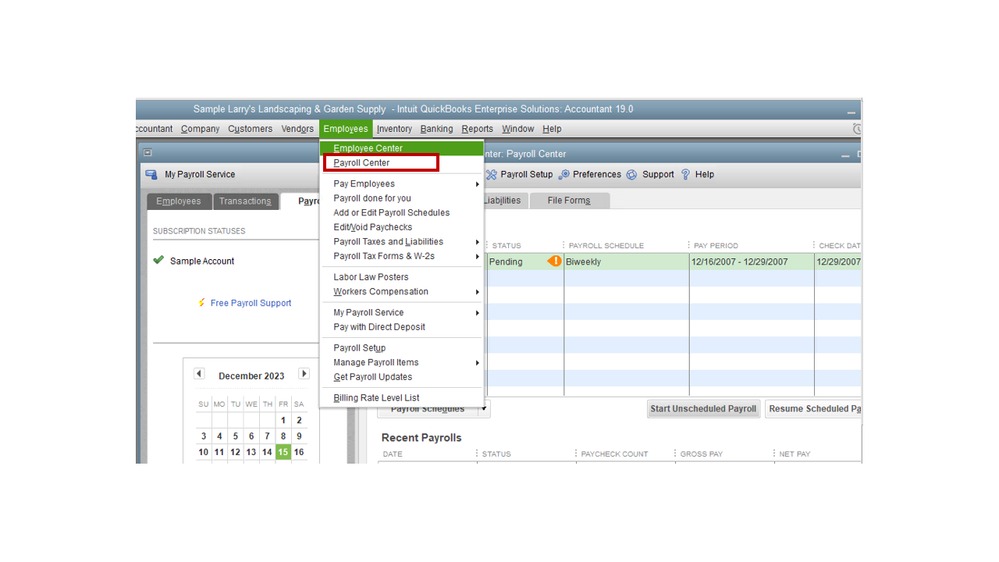Click the orange pending warning icon
Image resolution: width=999 pixels, height=562 pixels.
tap(554, 261)
